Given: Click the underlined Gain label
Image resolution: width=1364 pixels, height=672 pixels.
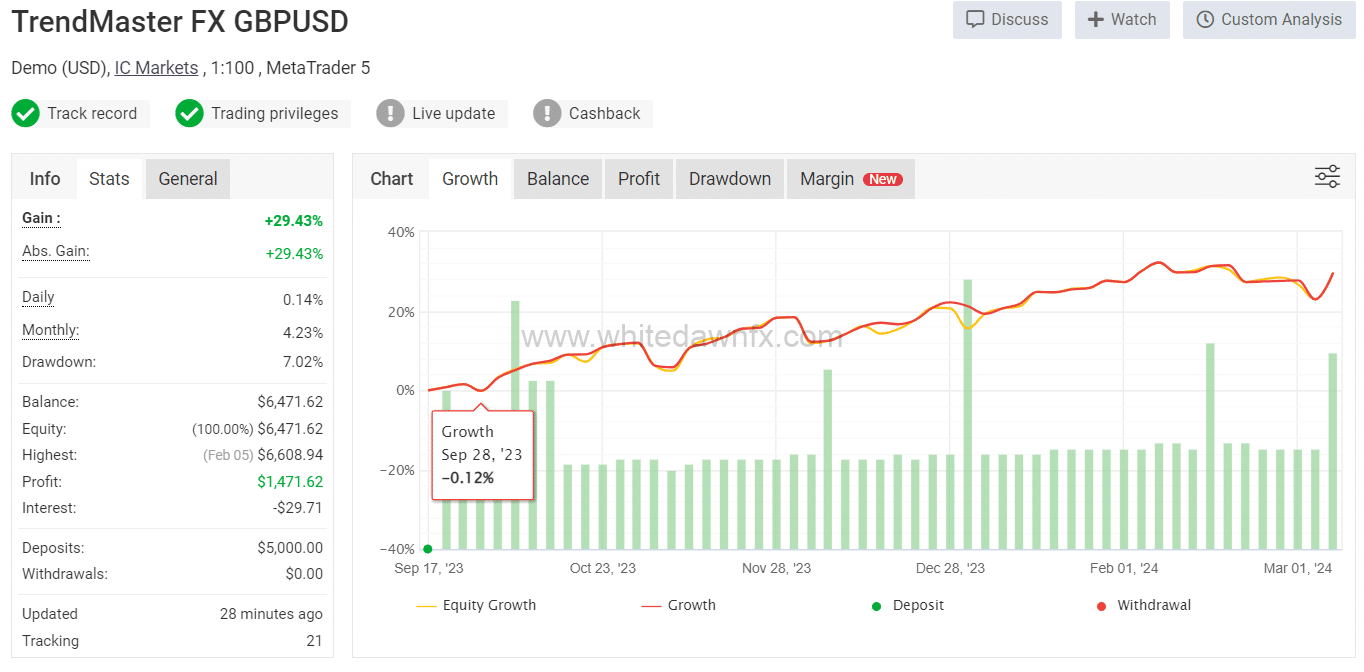Looking at the screenshot, I should tap(41, 218).
